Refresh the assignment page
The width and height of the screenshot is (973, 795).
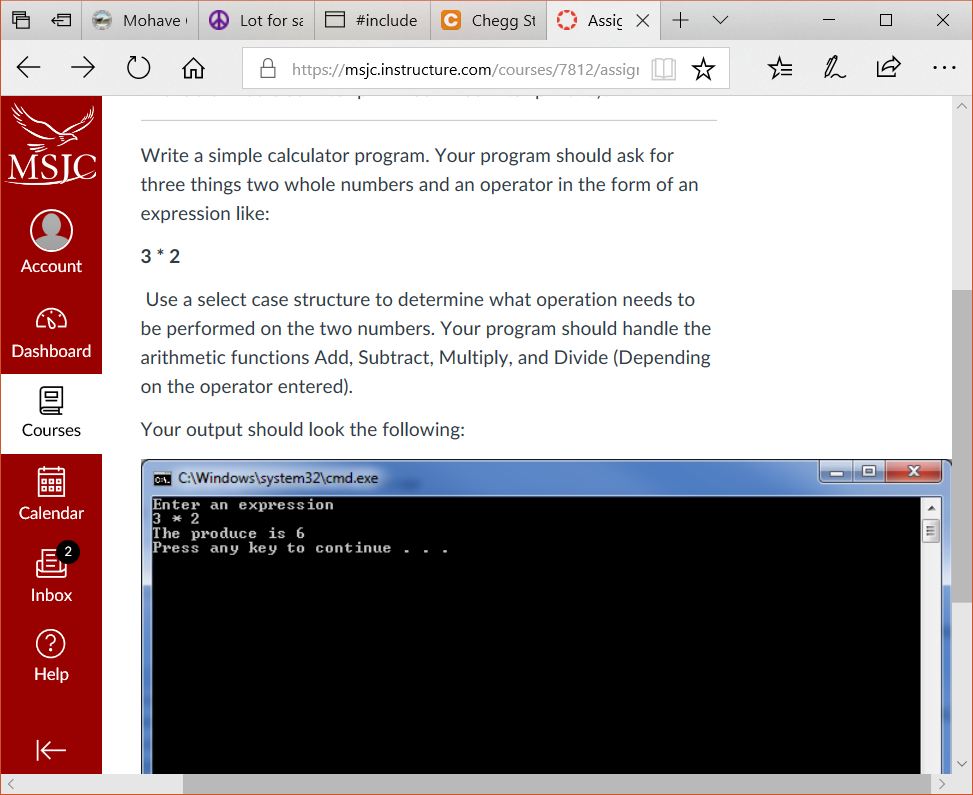coord(138,67)
